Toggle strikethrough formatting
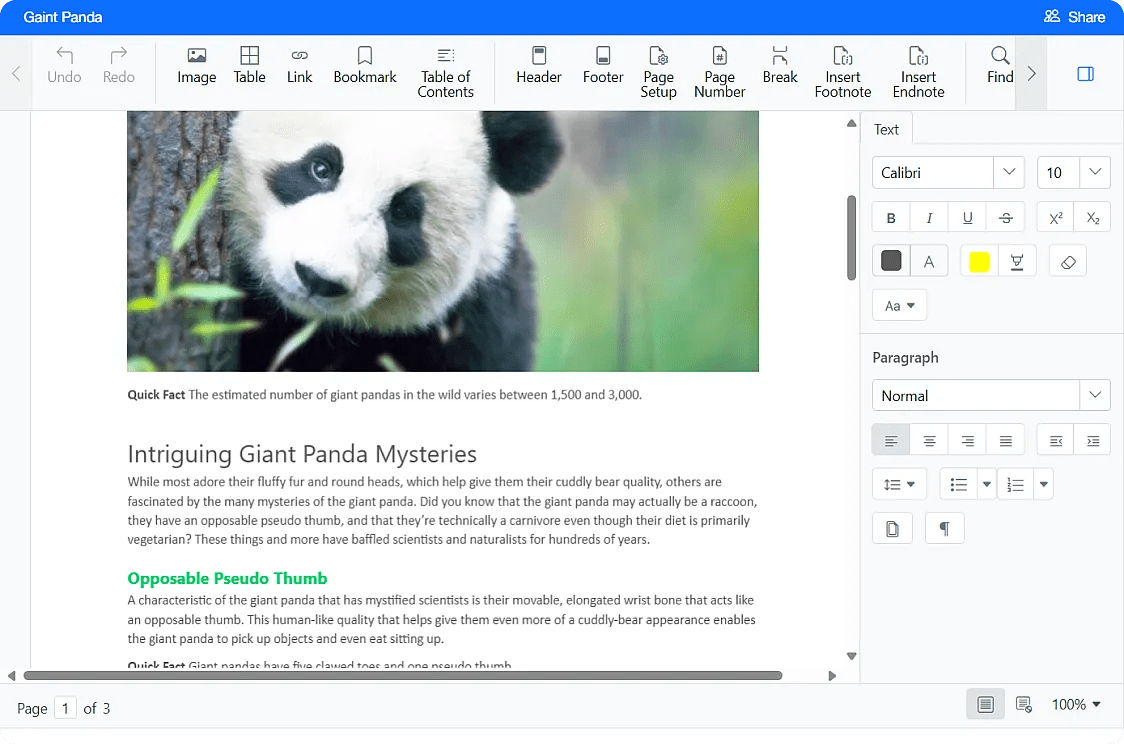This screenshot has width=1124, height=744. tap(1005, 217)
